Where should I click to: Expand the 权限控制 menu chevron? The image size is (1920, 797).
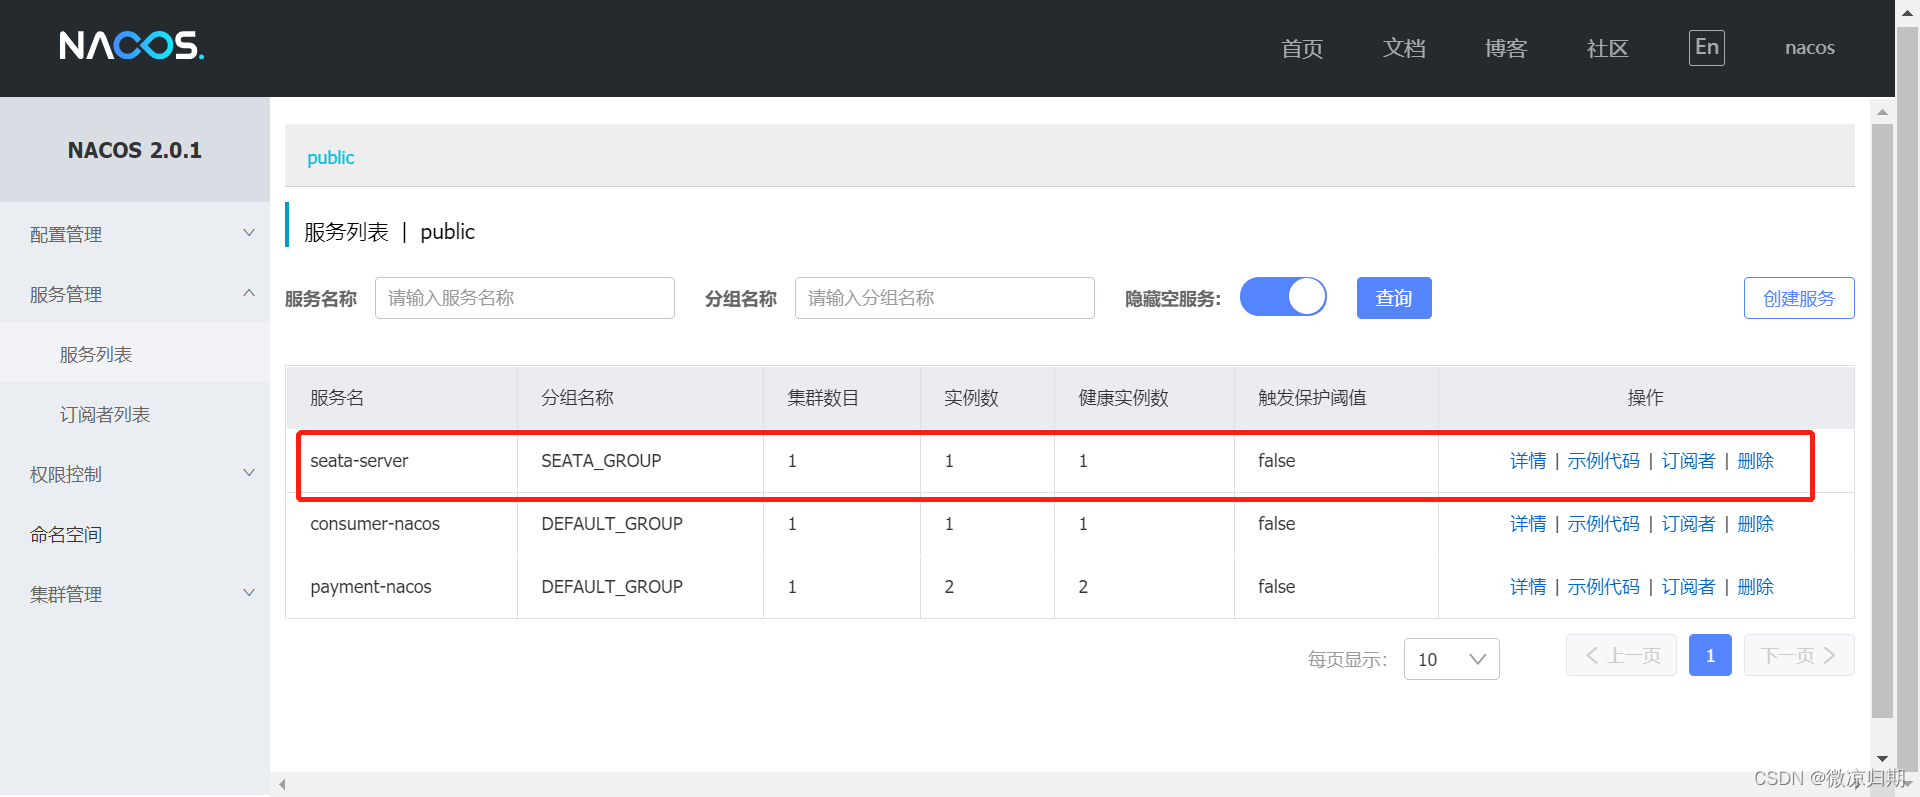pos(249,473)
